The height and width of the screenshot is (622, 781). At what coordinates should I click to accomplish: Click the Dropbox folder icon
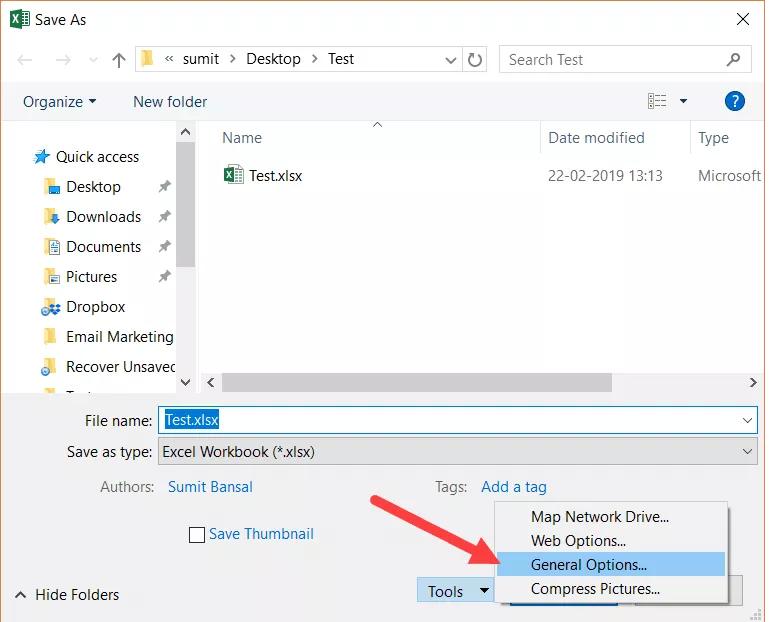tap(50, 307)
